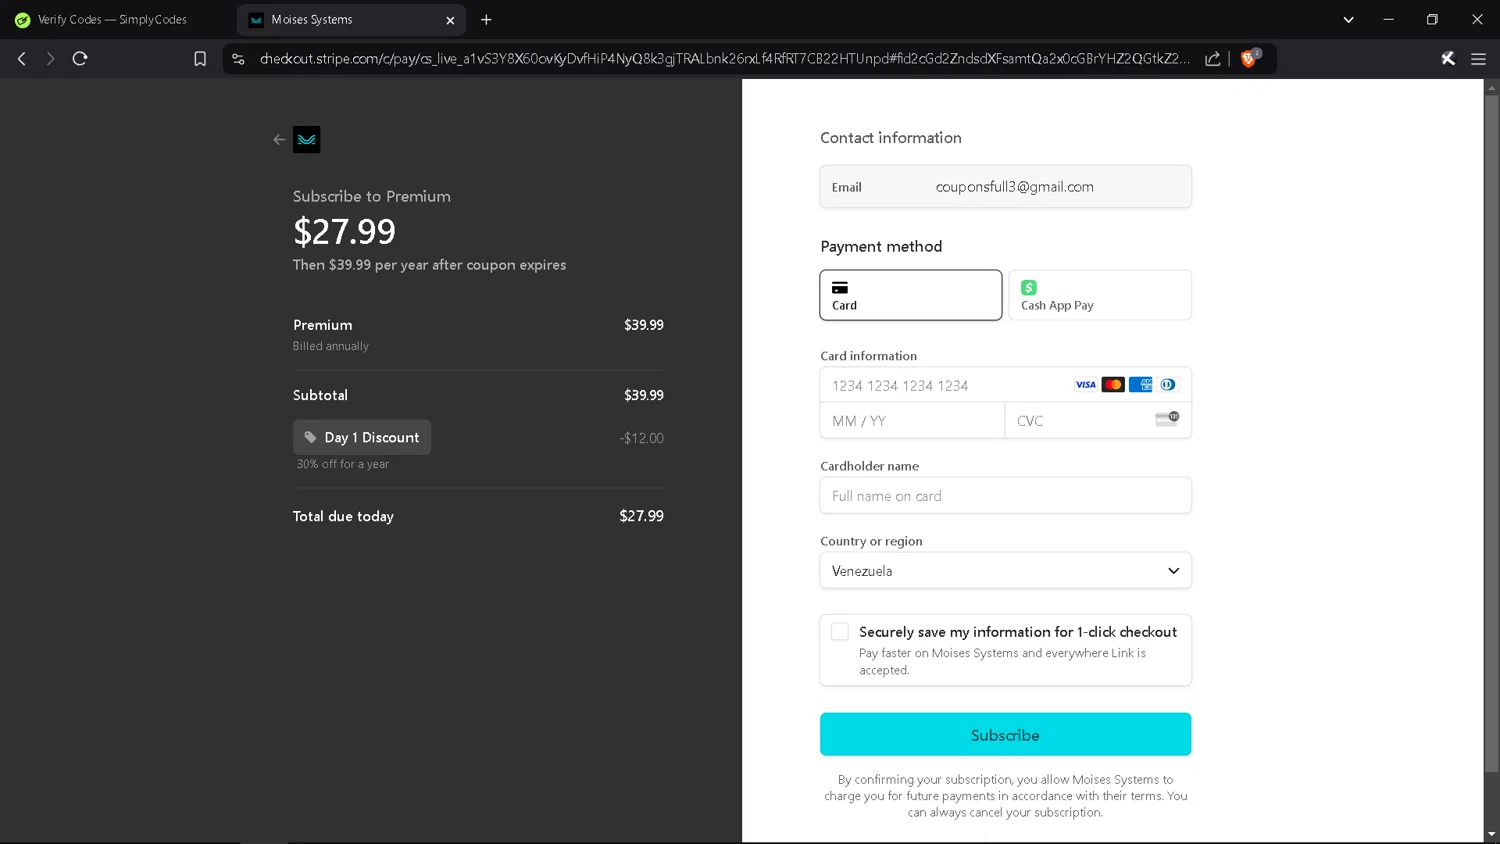Click the email field showing couponsfull3@gmail.com
This screenshot has height=844, width=1500.
pyautogui.click(x=1005, y=187)
